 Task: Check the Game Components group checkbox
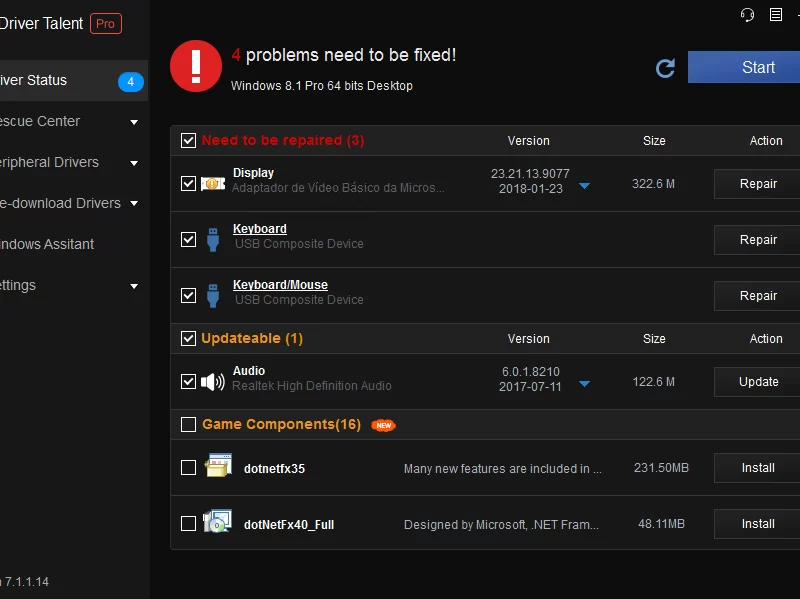pos(188,425)
